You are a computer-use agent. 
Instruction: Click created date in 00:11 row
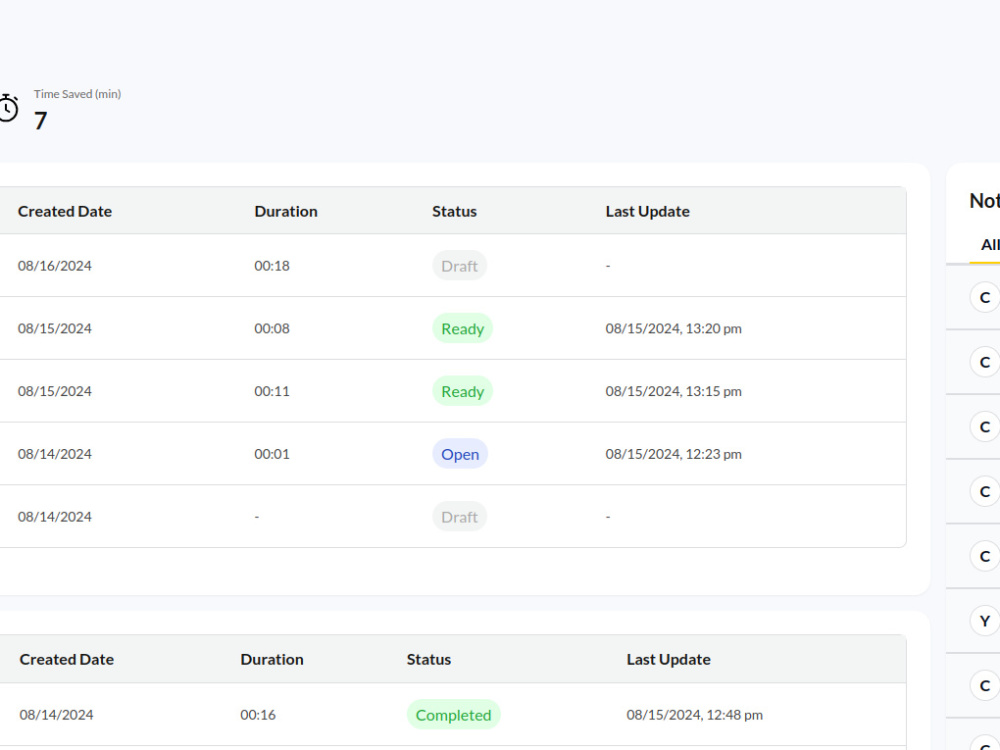[54, 391]
